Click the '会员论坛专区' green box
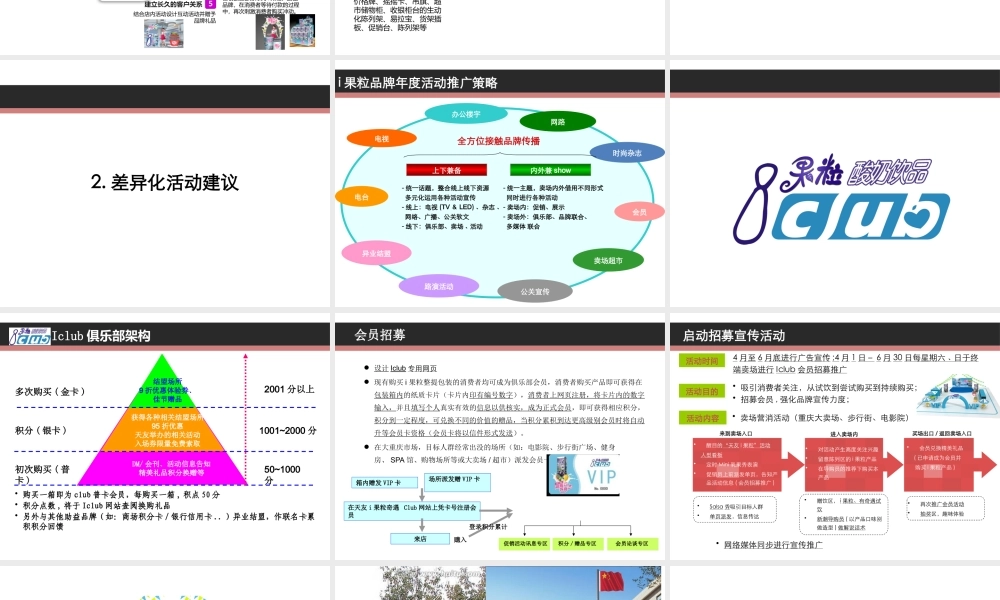 pyautogui.click(x=631, y=544)
